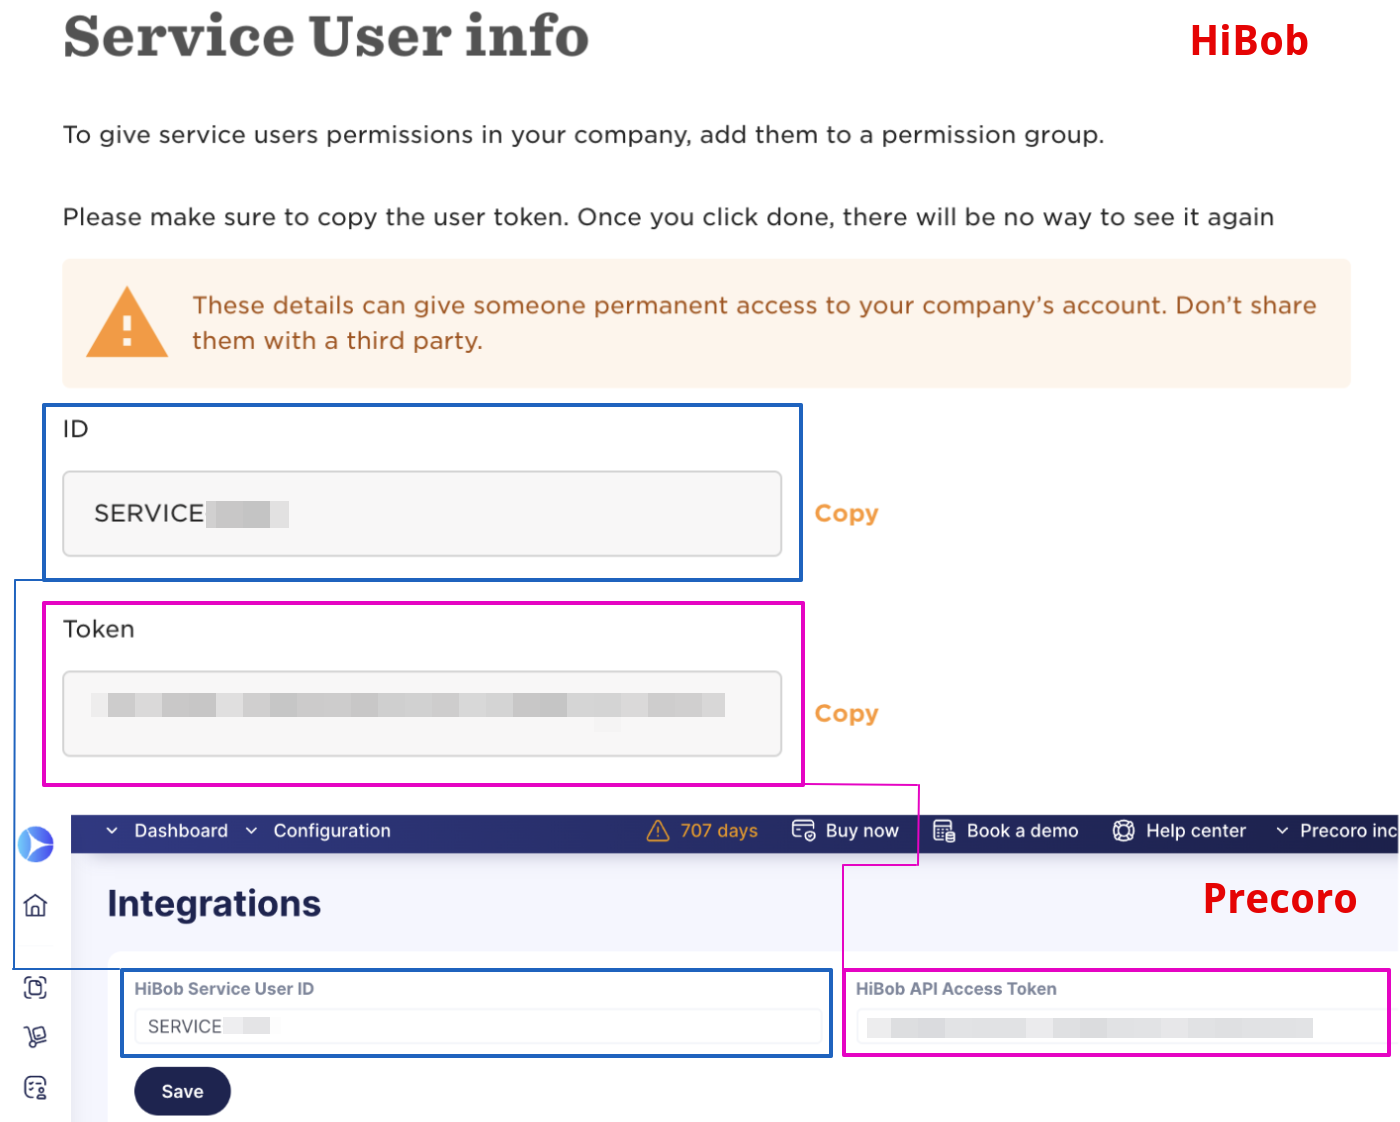
Task: Click the 707 days warning triangle indicator
Action: click(x=658, y=830)
